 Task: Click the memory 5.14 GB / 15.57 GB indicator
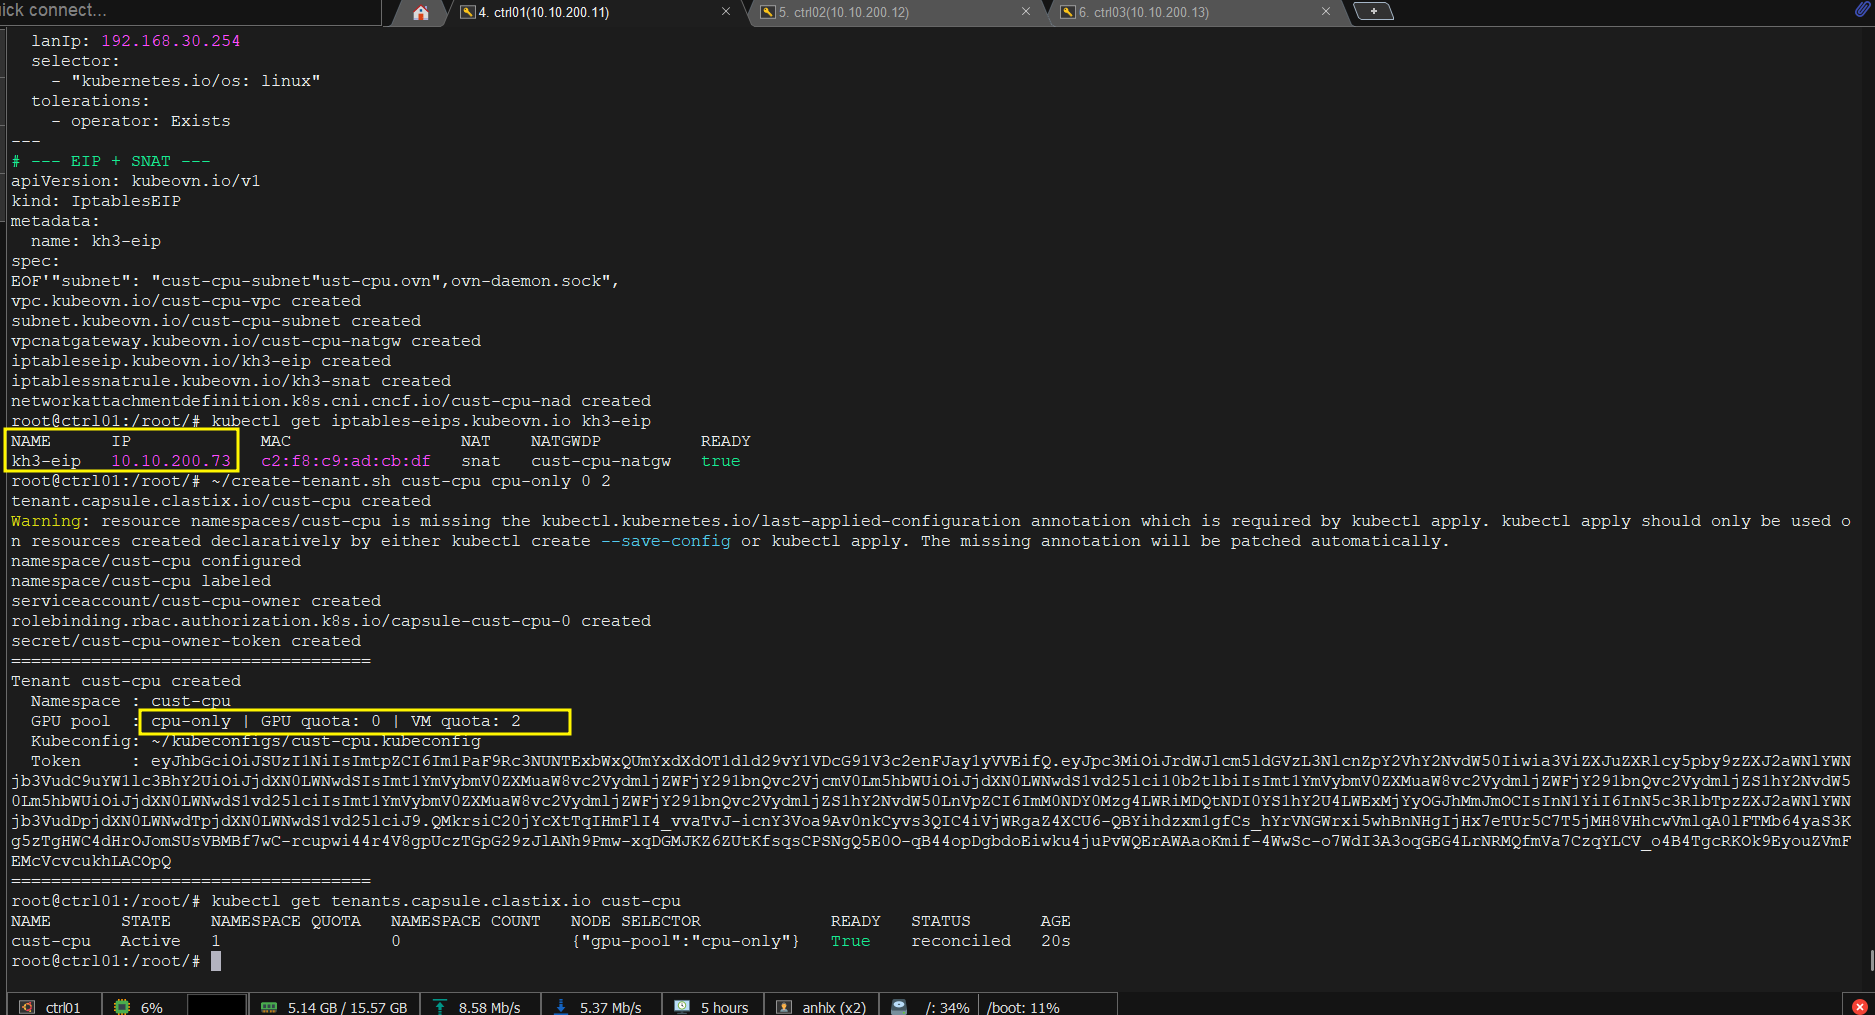pos(335,1007)
